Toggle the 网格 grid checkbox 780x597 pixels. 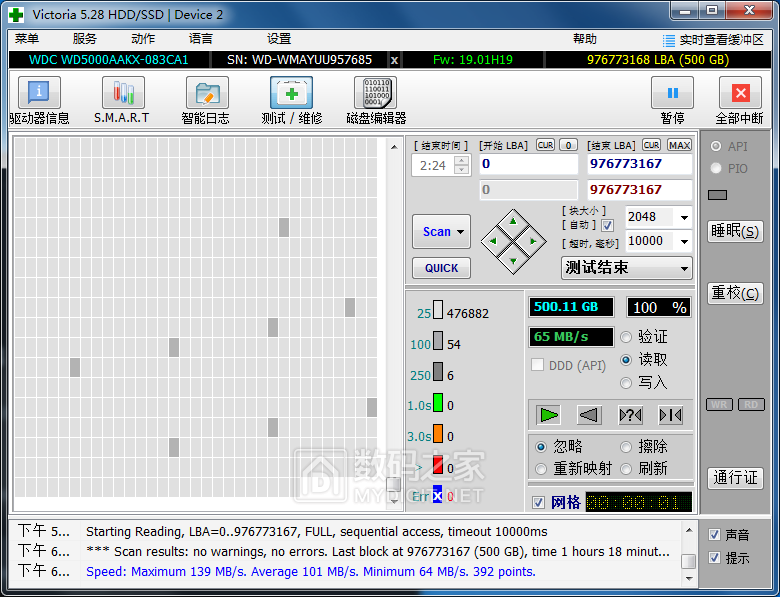click(538, 502)
